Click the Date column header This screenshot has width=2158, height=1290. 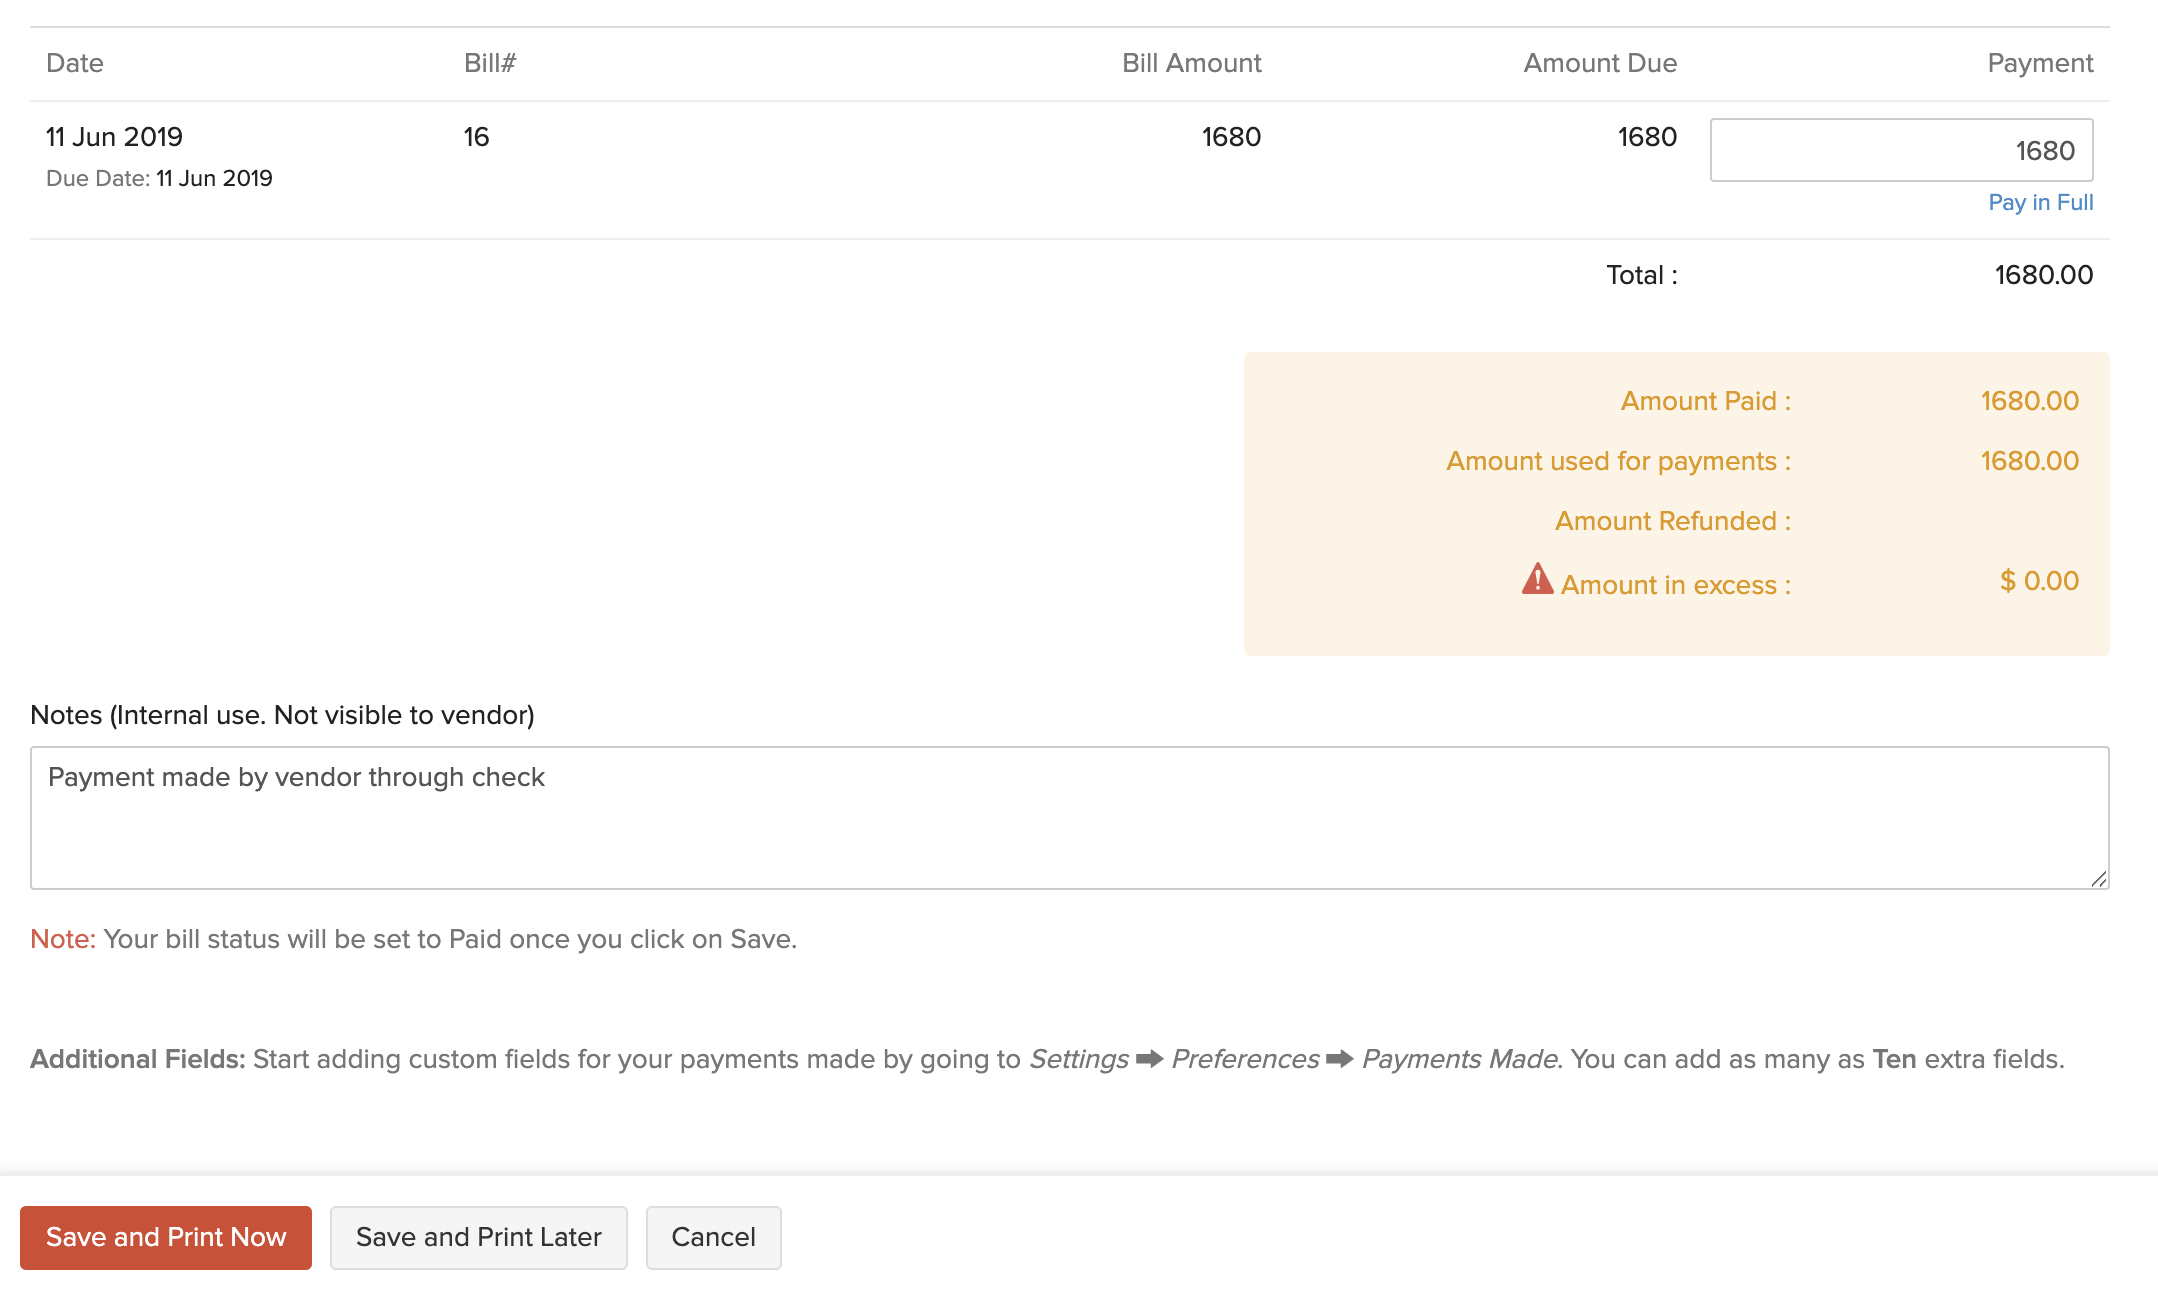[75, 64]
